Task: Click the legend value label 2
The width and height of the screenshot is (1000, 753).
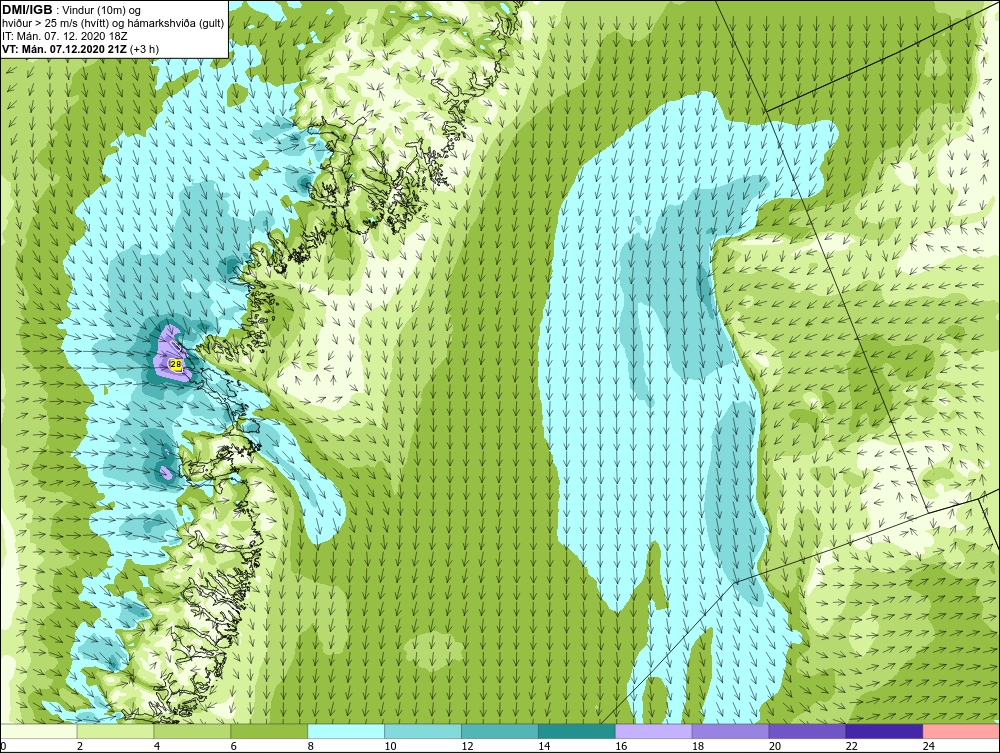Action: pyautogui.click(x=80, y=746)
